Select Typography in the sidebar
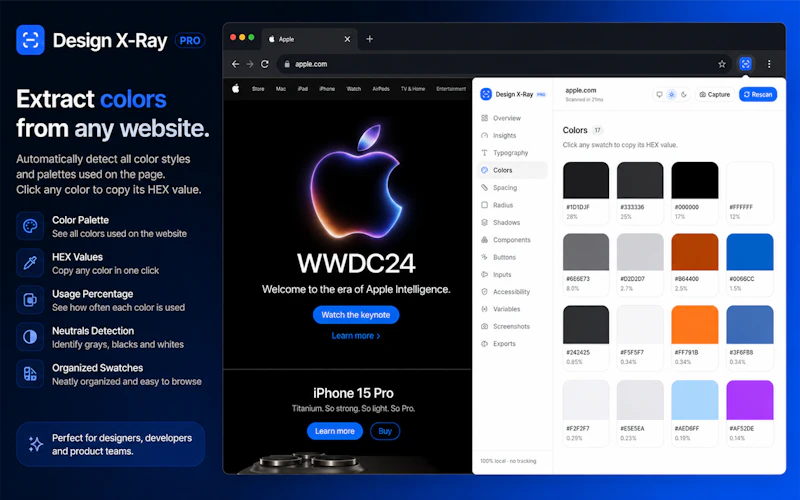This screenshot has width=800, height=500. point(513,153)
